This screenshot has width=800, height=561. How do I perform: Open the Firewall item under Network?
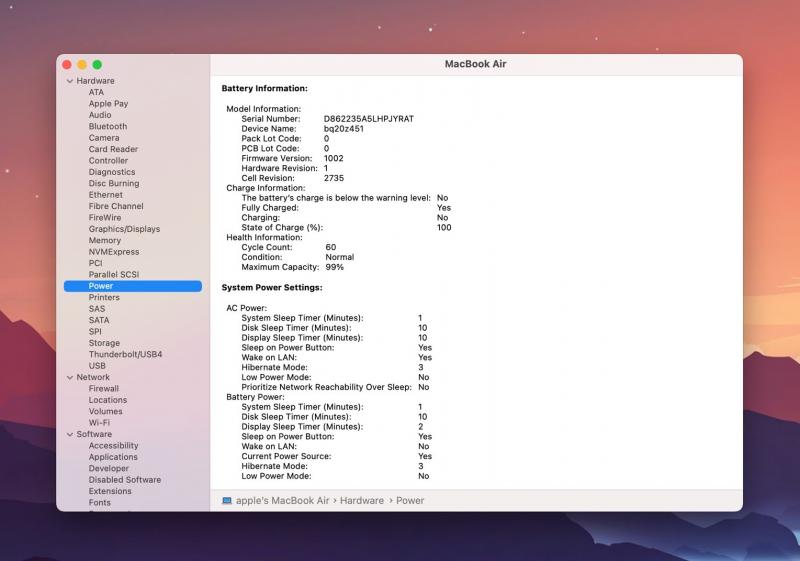(x=103, y=388)
